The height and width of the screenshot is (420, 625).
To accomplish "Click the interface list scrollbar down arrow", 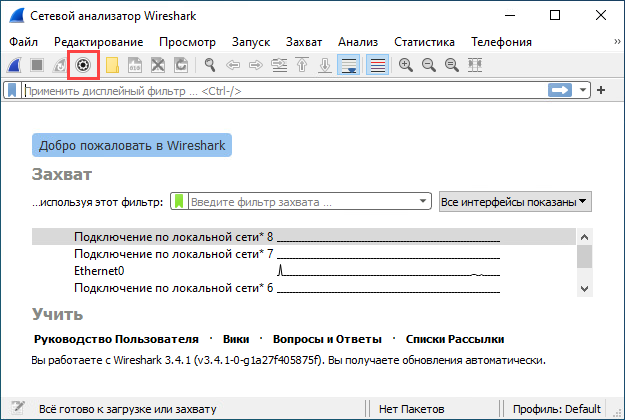I will (584, 288).
